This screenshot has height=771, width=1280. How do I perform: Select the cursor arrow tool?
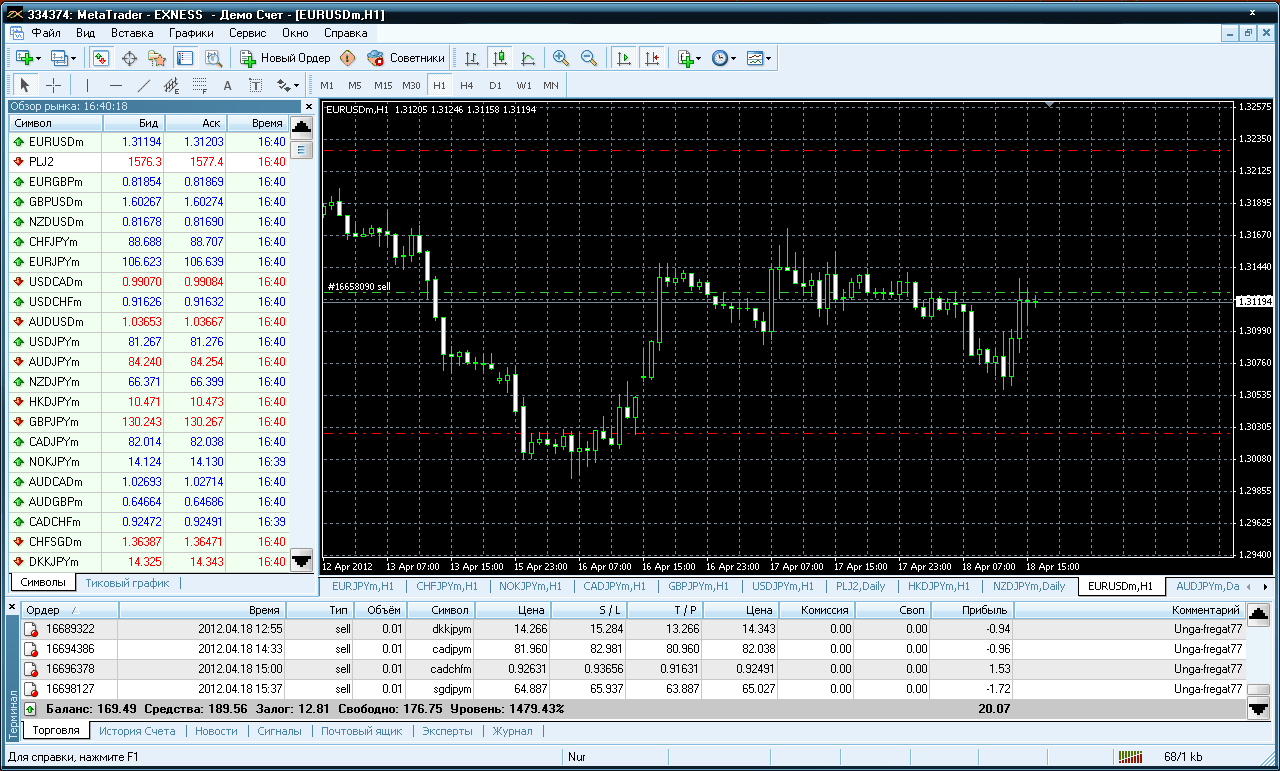pos(25,85)
